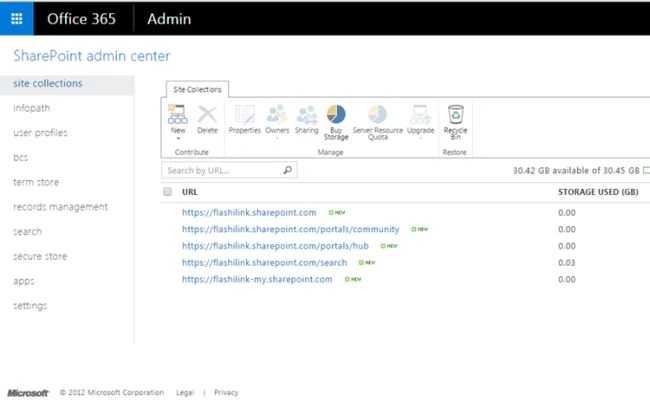
Task: Open term store in the left navigation
Action: [x=36, y=182]
